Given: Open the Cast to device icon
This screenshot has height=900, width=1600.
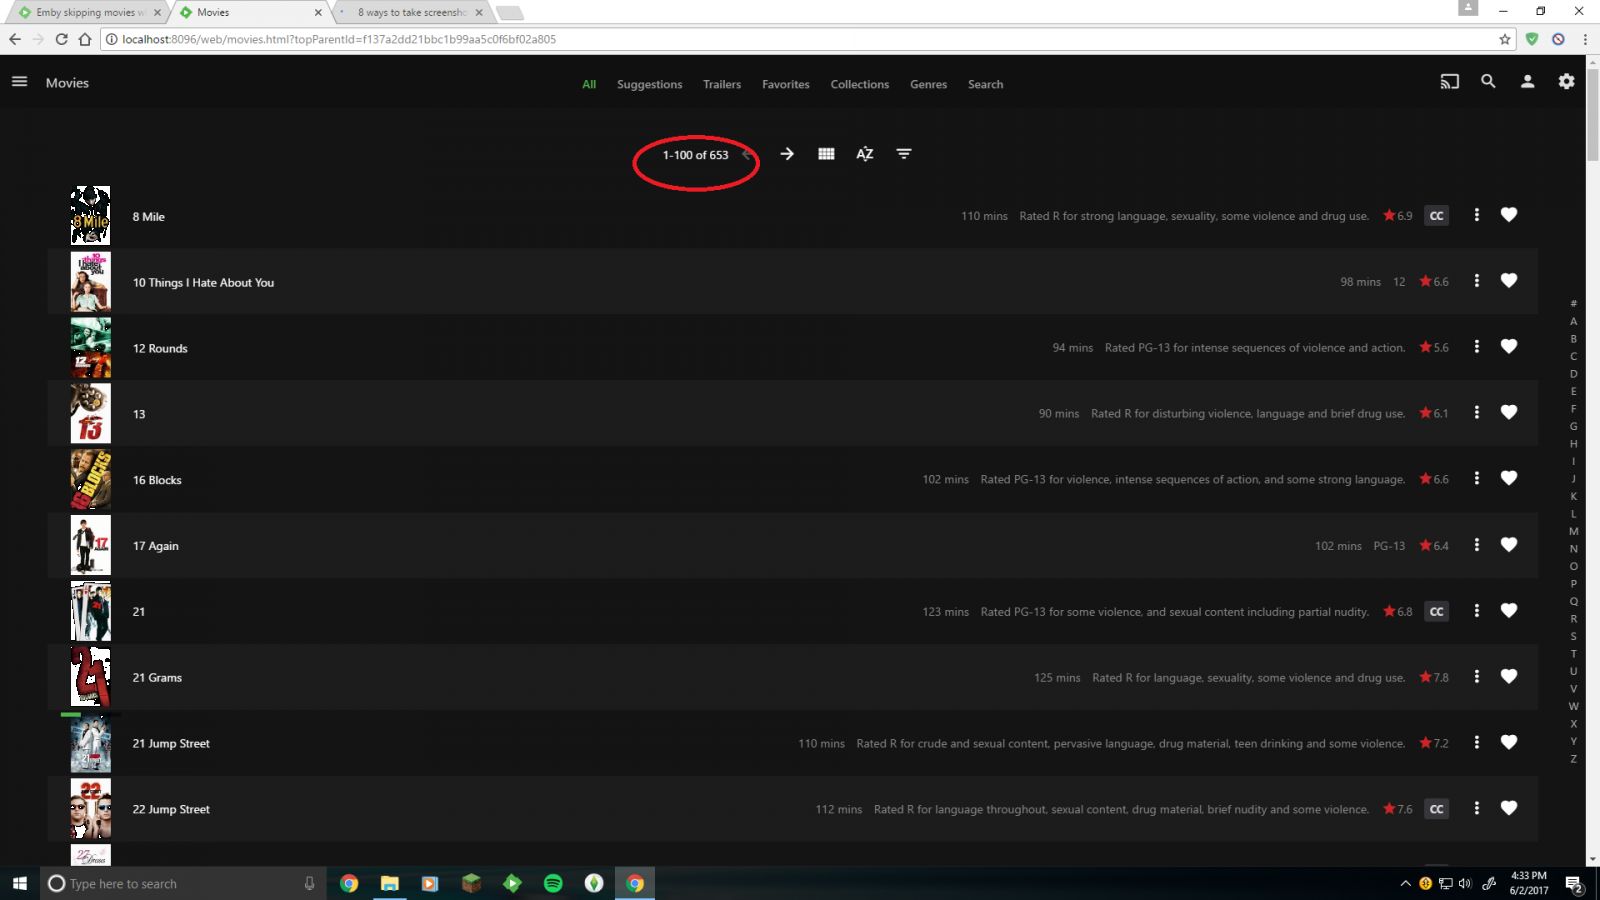Looking at the screenshot, I should click(x=1449, y=82).
